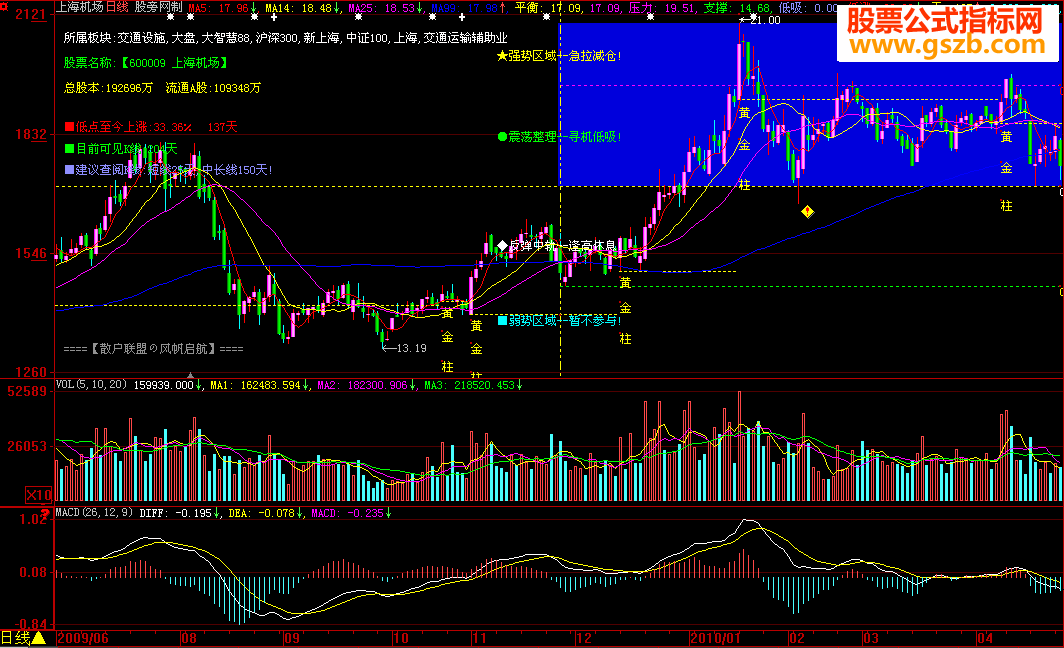Click the 08 month marker on time axis
1064x648 pixels.
189,639
